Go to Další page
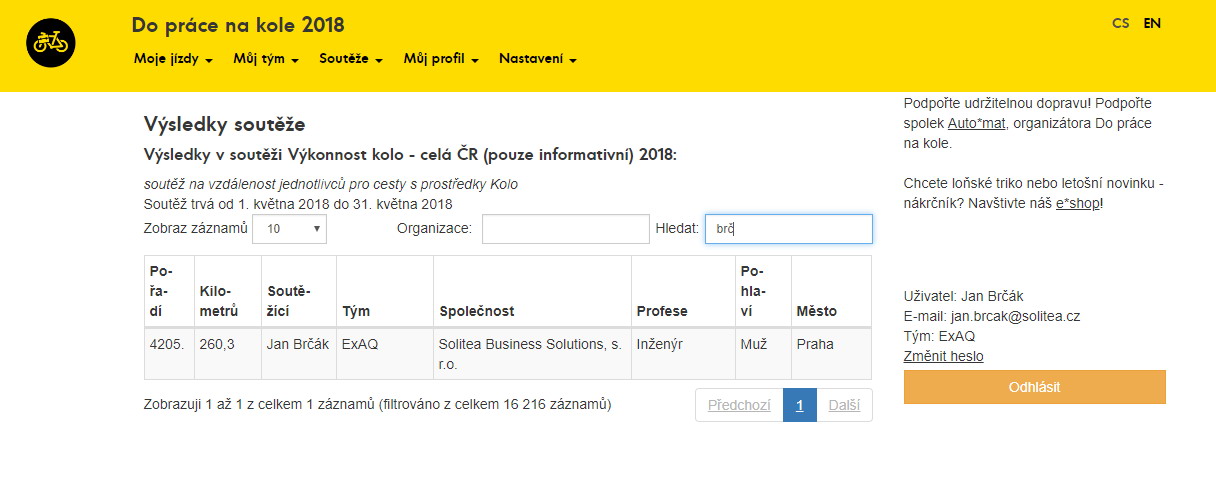This screenshot has height=502, width=1216. coord(844,405)
